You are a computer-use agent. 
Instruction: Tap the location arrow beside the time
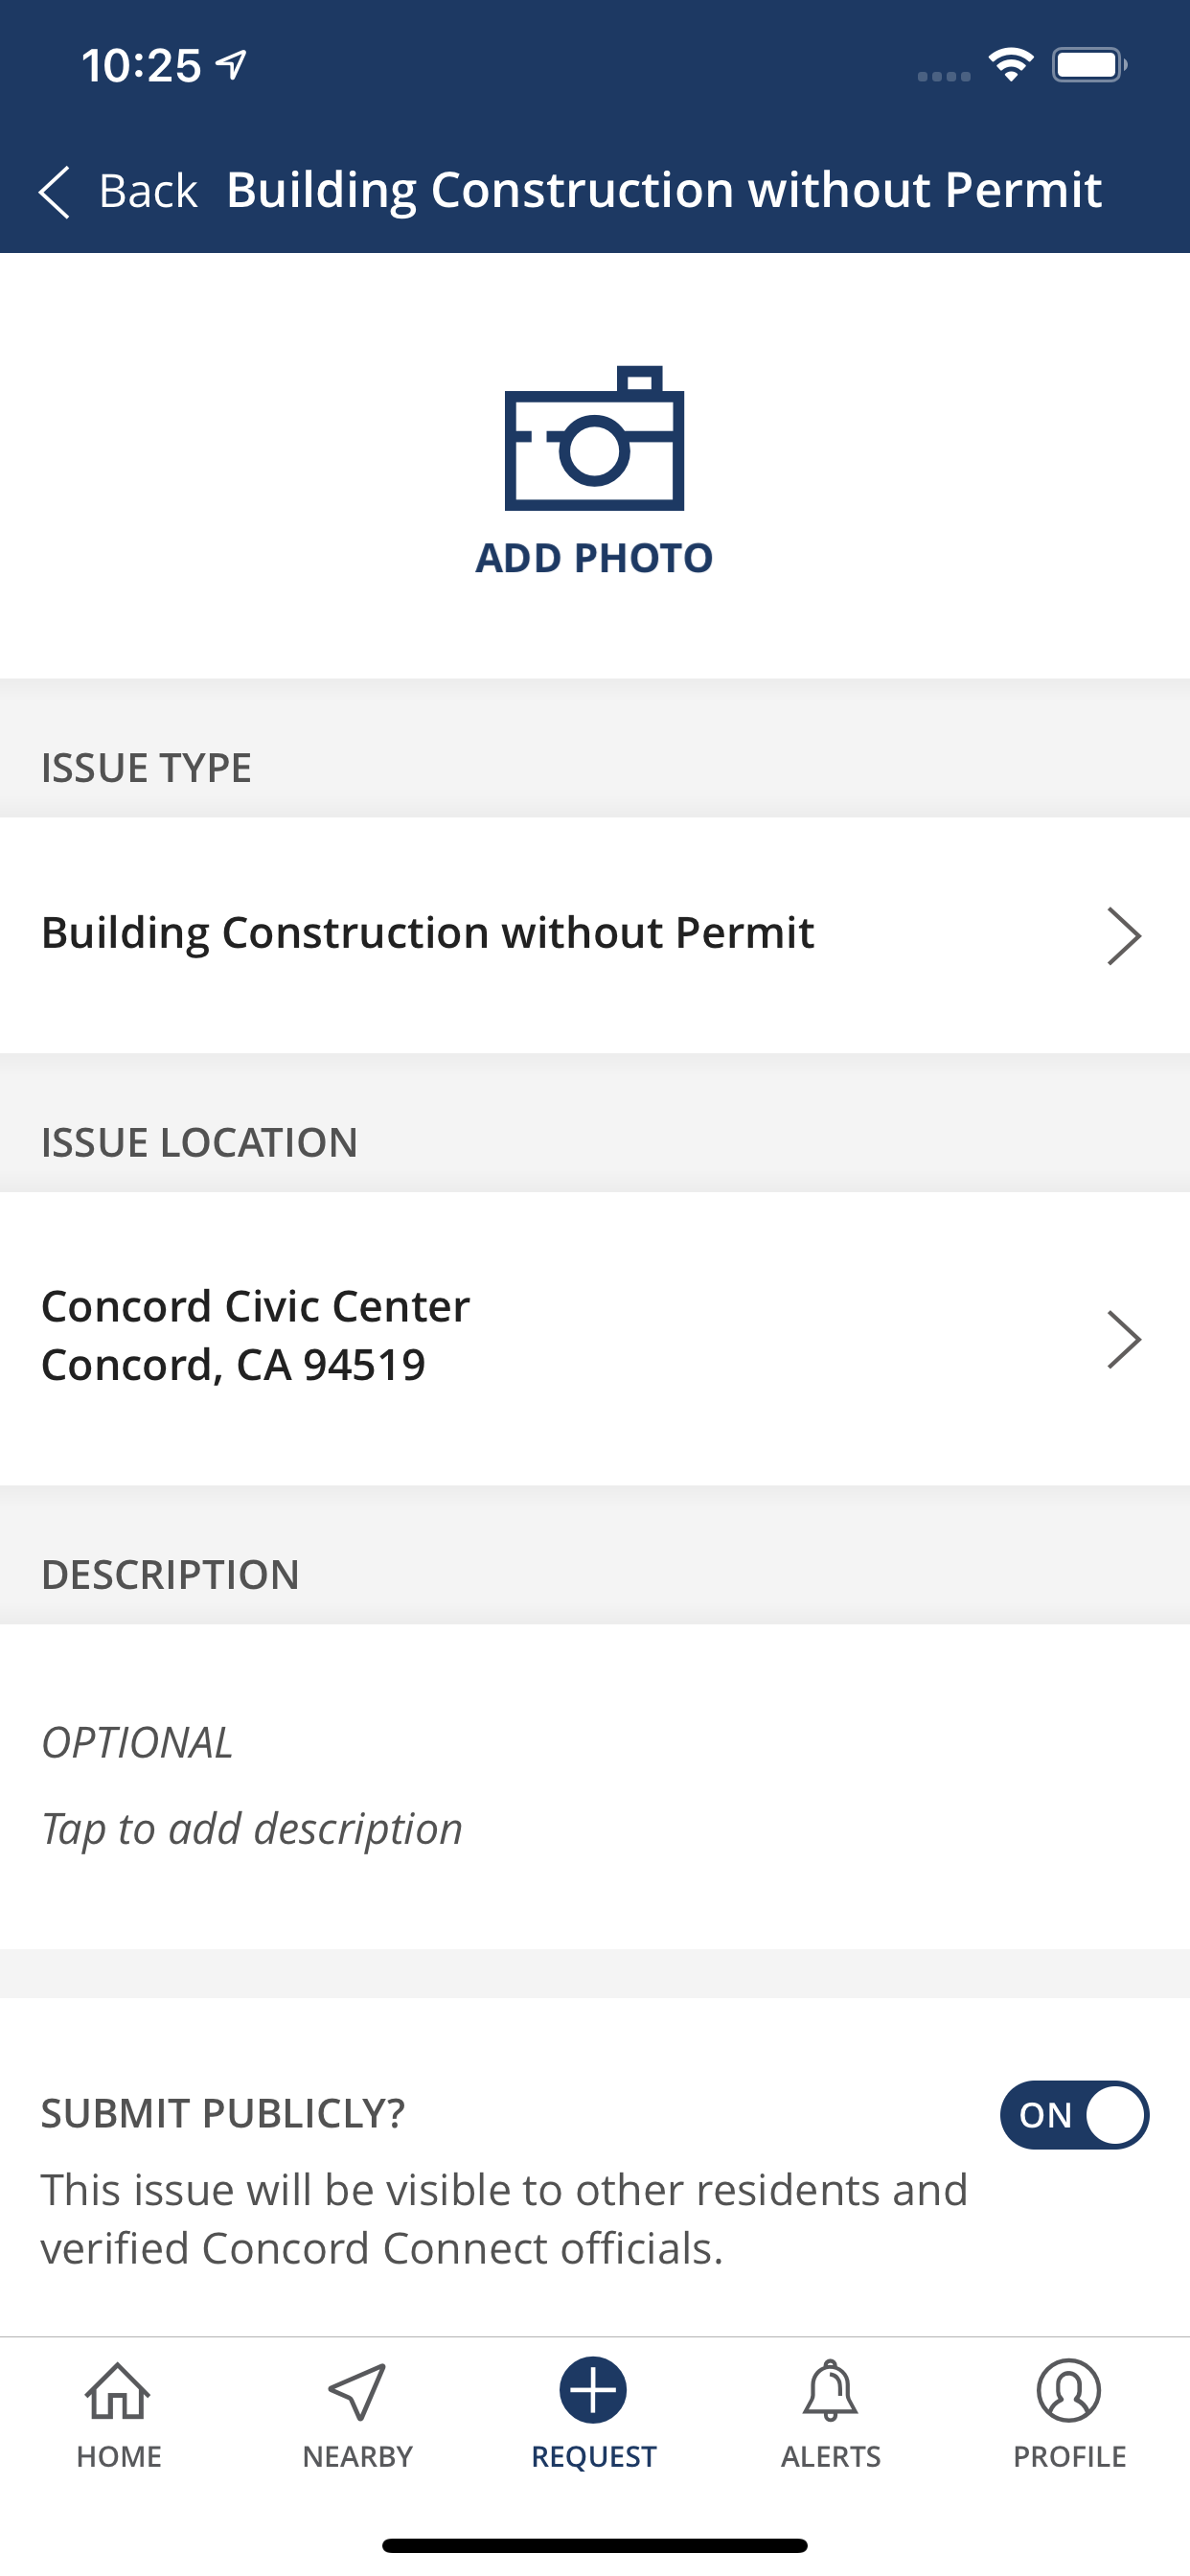click(232, 65)
